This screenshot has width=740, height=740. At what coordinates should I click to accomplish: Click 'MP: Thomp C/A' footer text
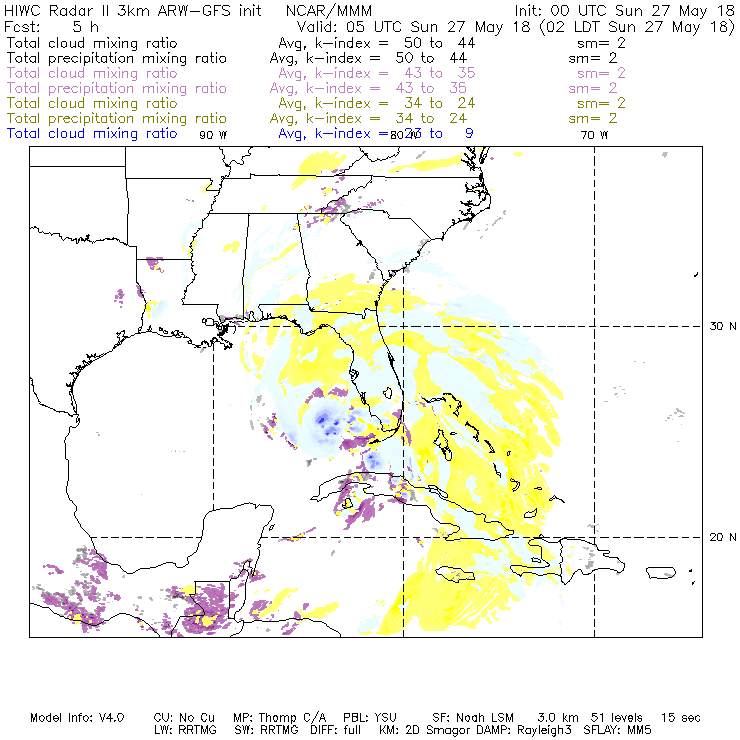[279, 718]
